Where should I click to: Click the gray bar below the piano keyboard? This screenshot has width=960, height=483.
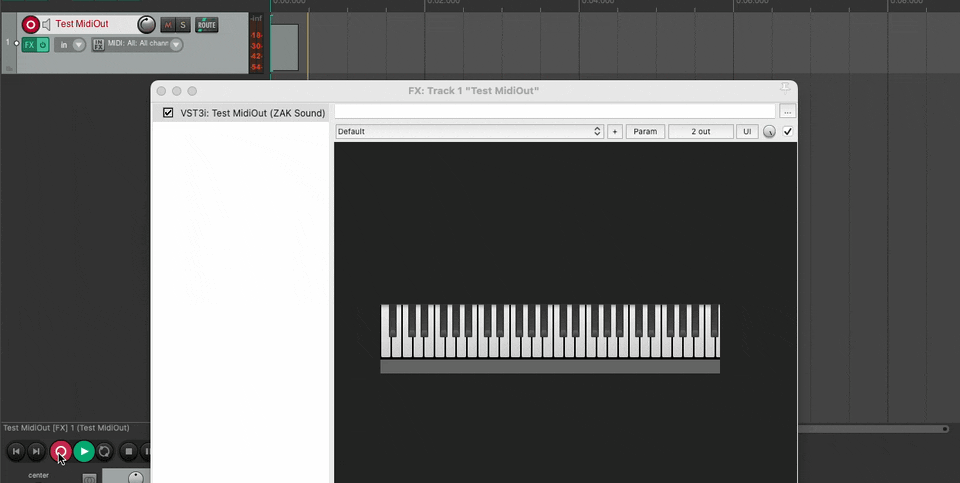550,366
